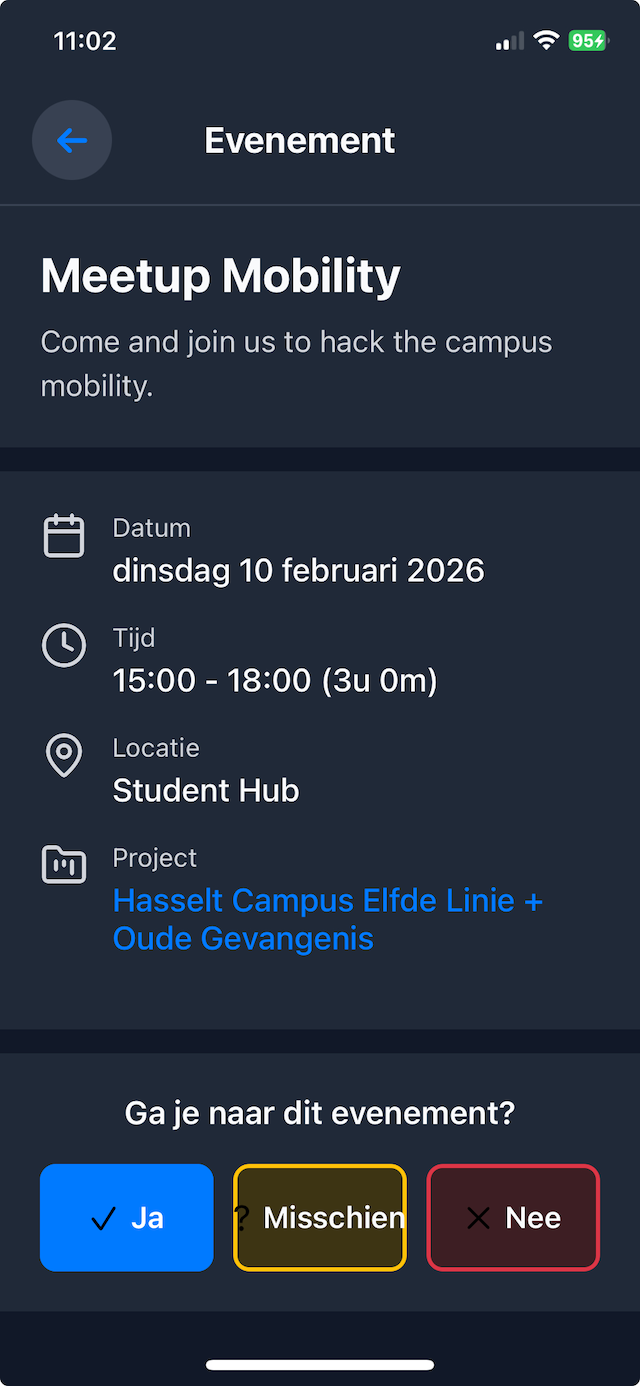Click the project folder icon
This screenshot has height=1386, width=640.
pos(64,865)
